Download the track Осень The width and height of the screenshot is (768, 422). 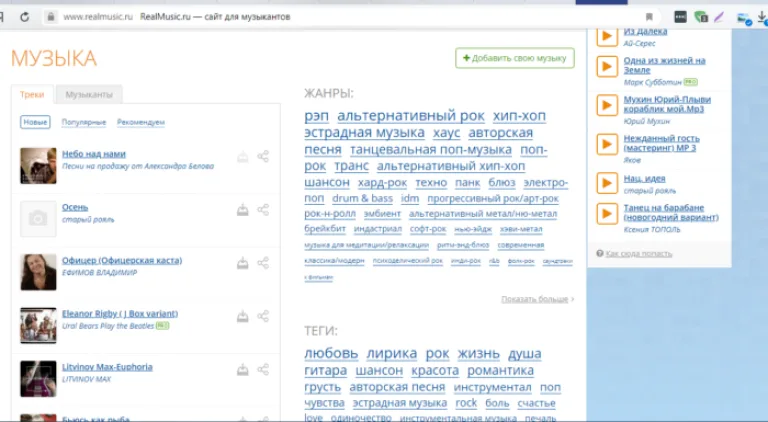tap(242, 210)
